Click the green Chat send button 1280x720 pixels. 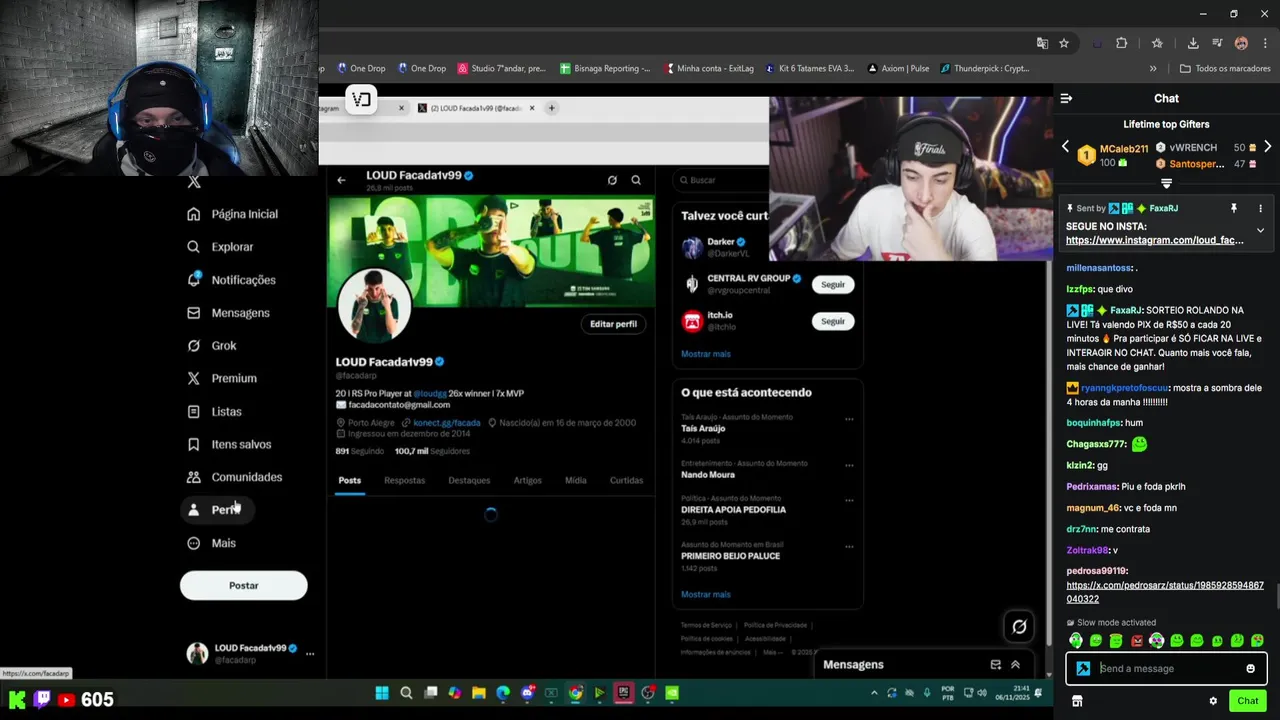coord(1247,701)
